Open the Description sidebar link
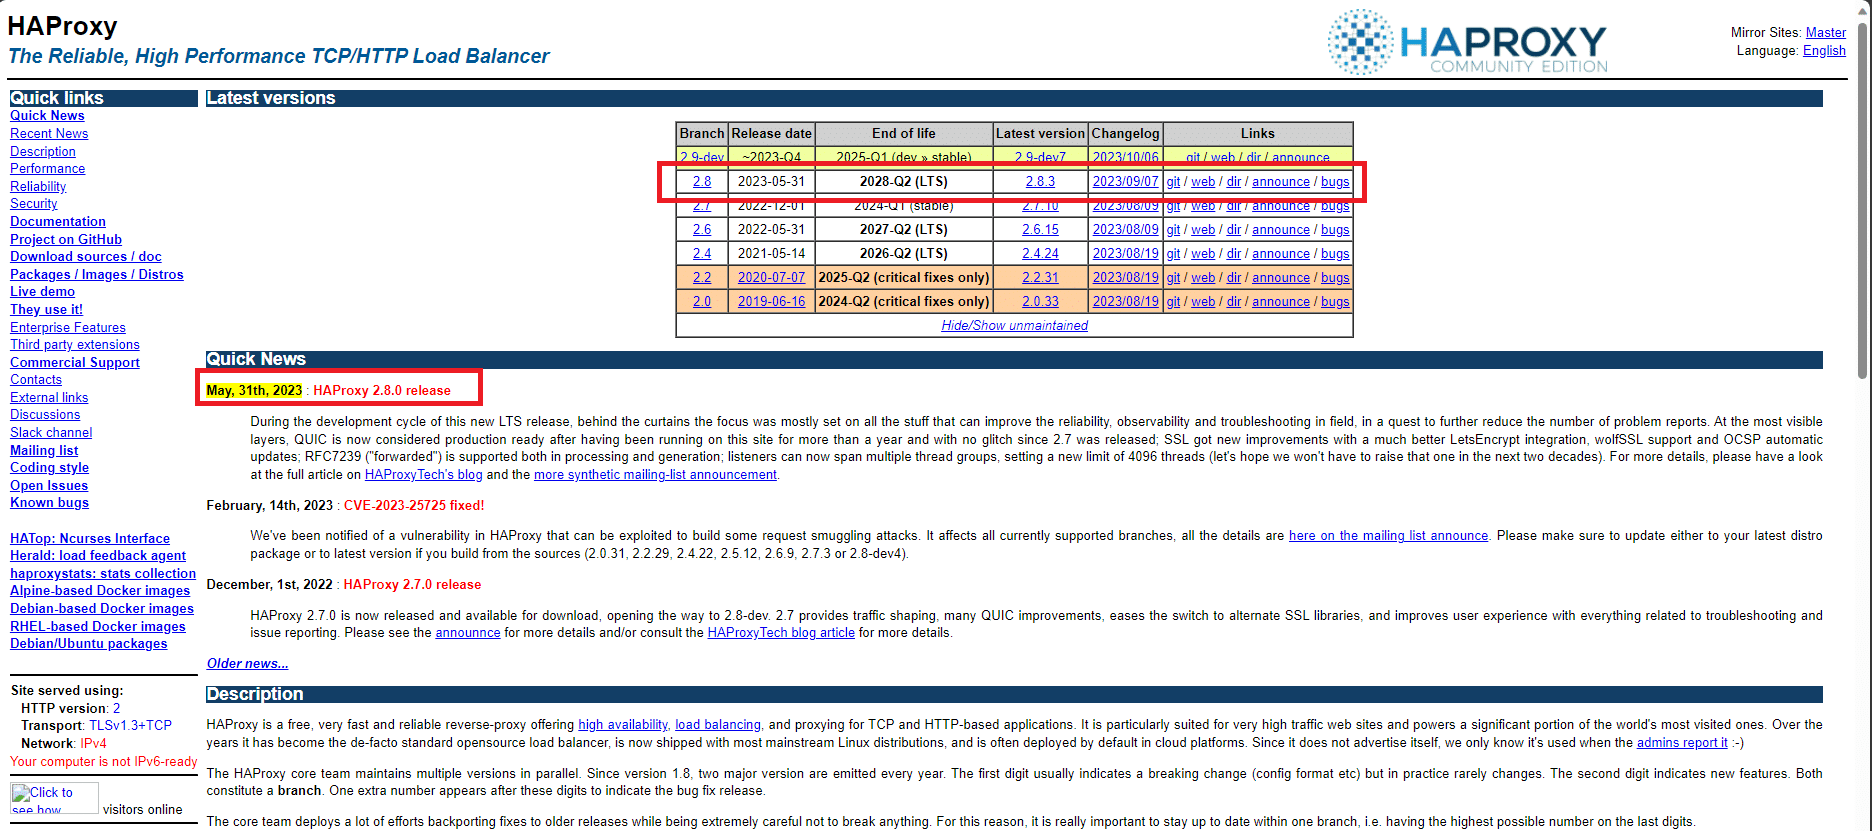1872x831 pixels. coord(43,151)
